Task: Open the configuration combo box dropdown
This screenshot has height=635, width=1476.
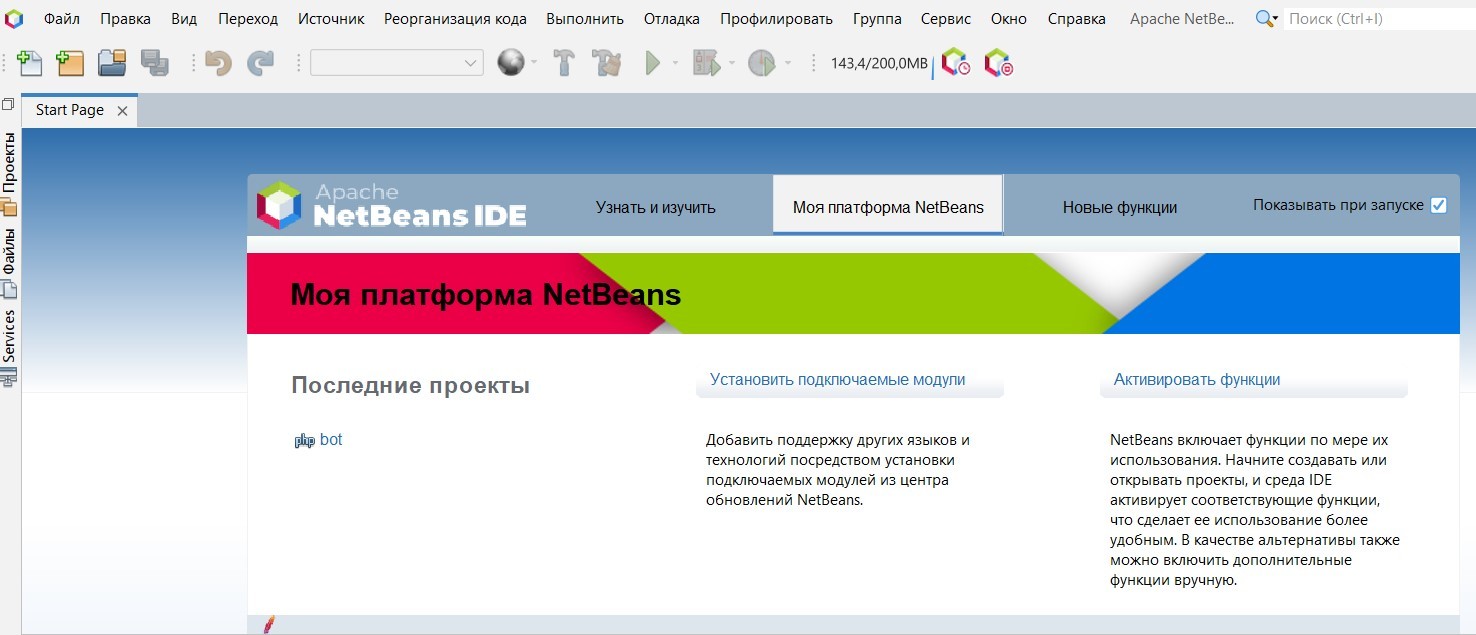Action: coord(468,62)
